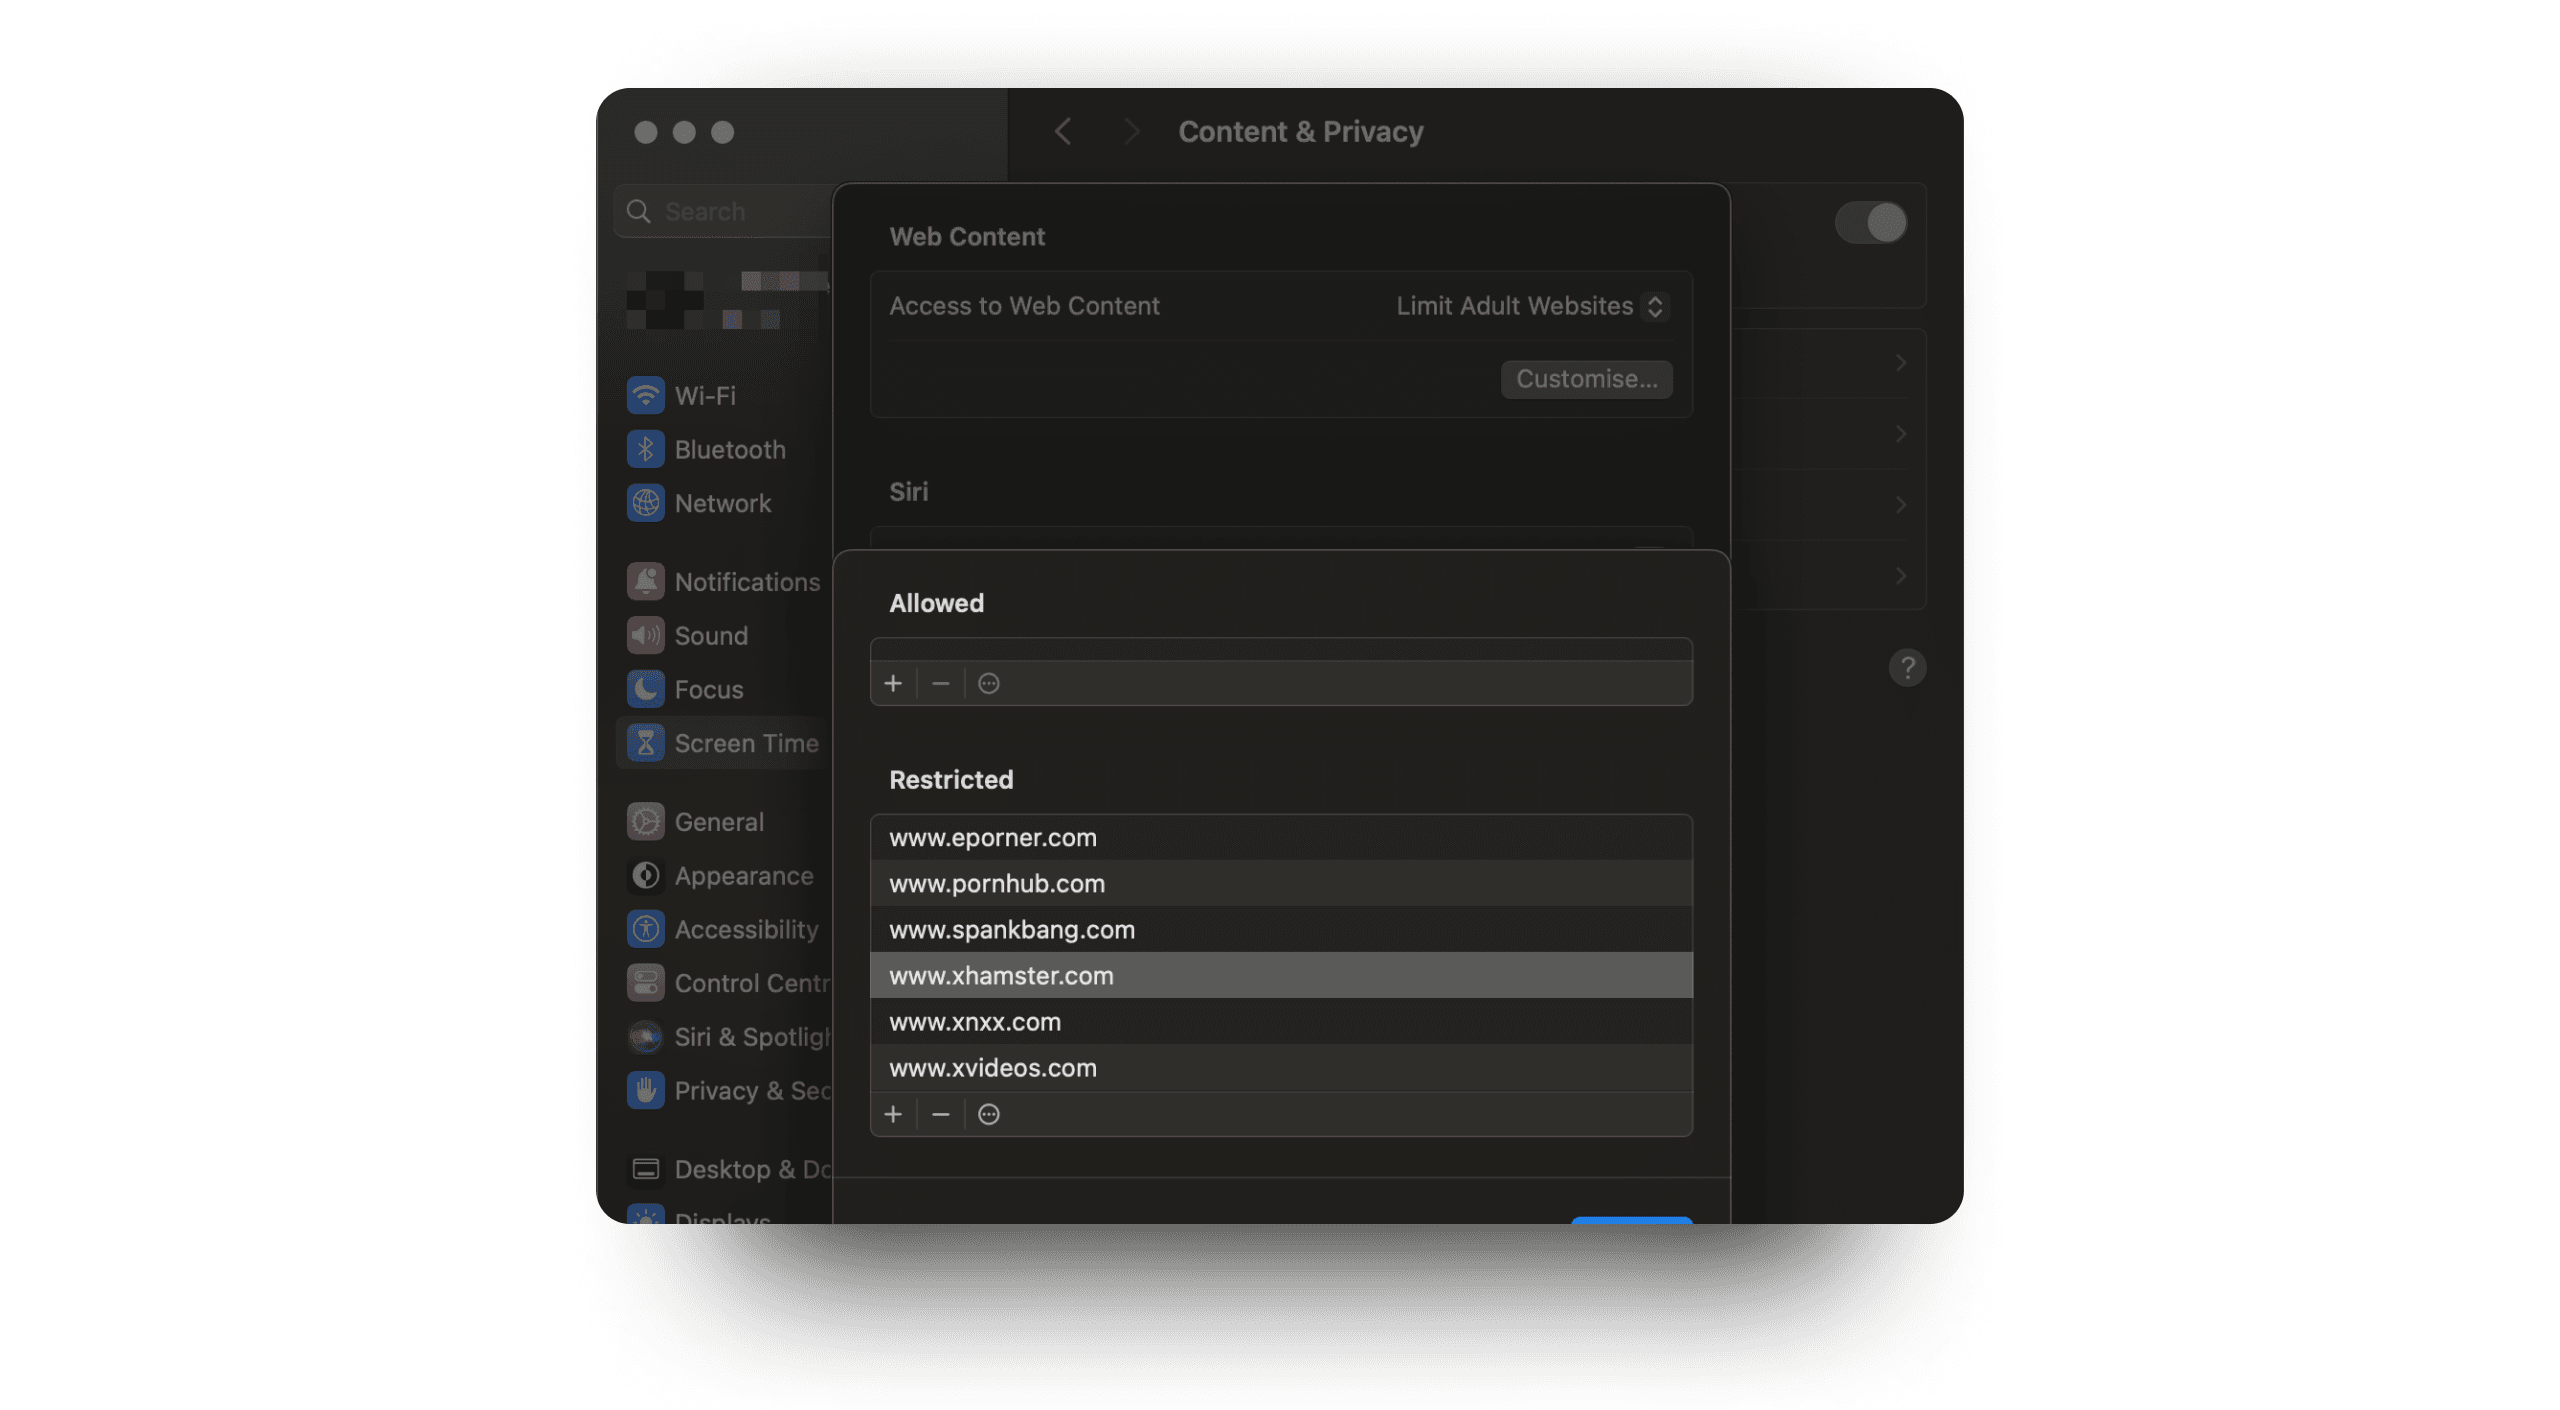The image size is (2560, 1410).
Task: Click the Screen Time icon in sidebar
Action: click(646, 741)
